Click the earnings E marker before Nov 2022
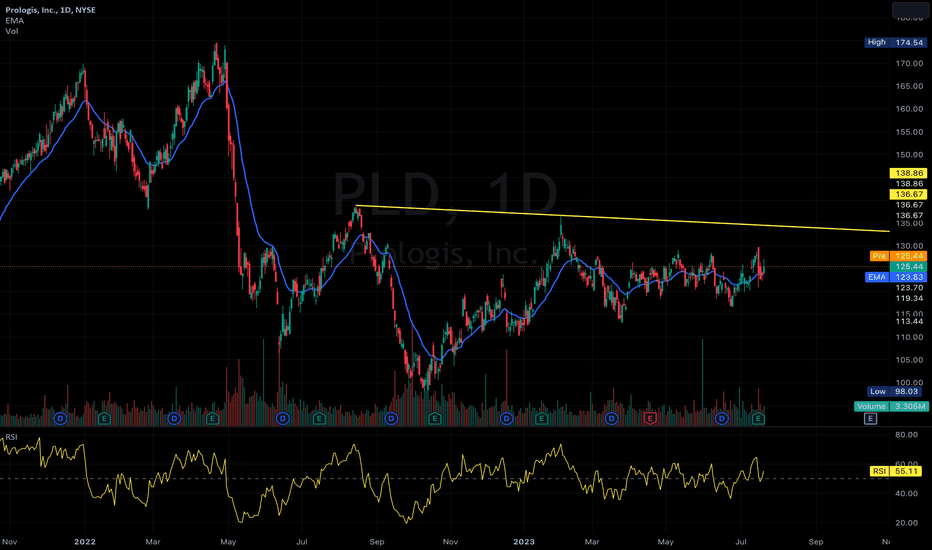 [434, 419]
